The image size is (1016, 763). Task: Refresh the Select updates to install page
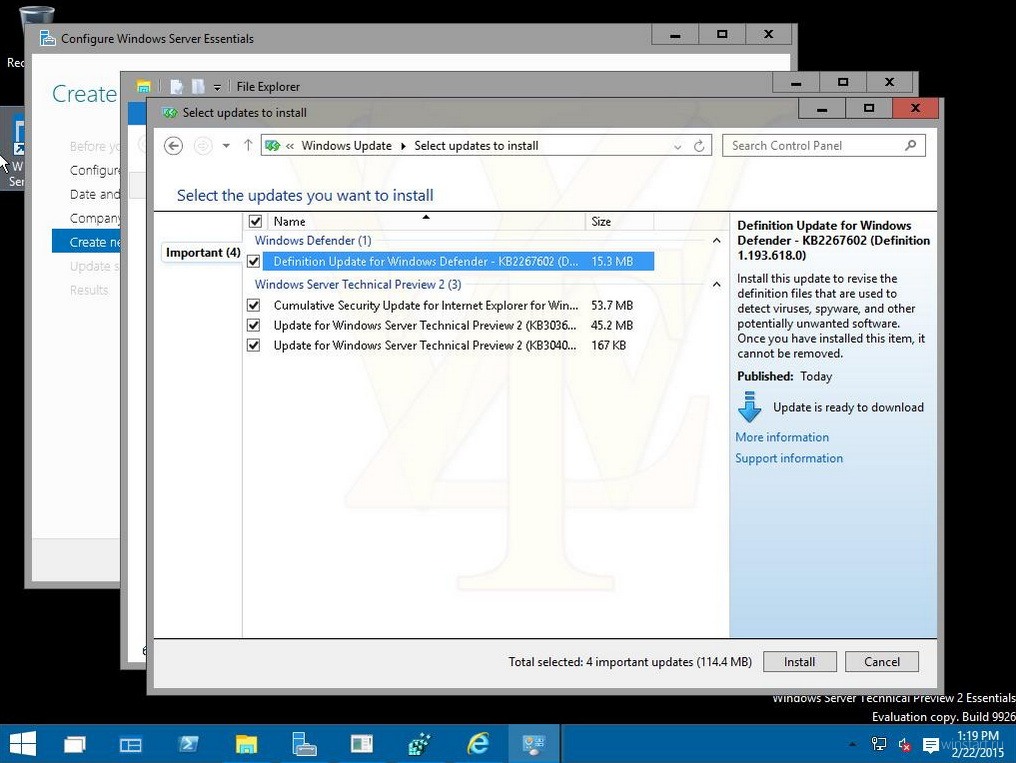point(699,146)
